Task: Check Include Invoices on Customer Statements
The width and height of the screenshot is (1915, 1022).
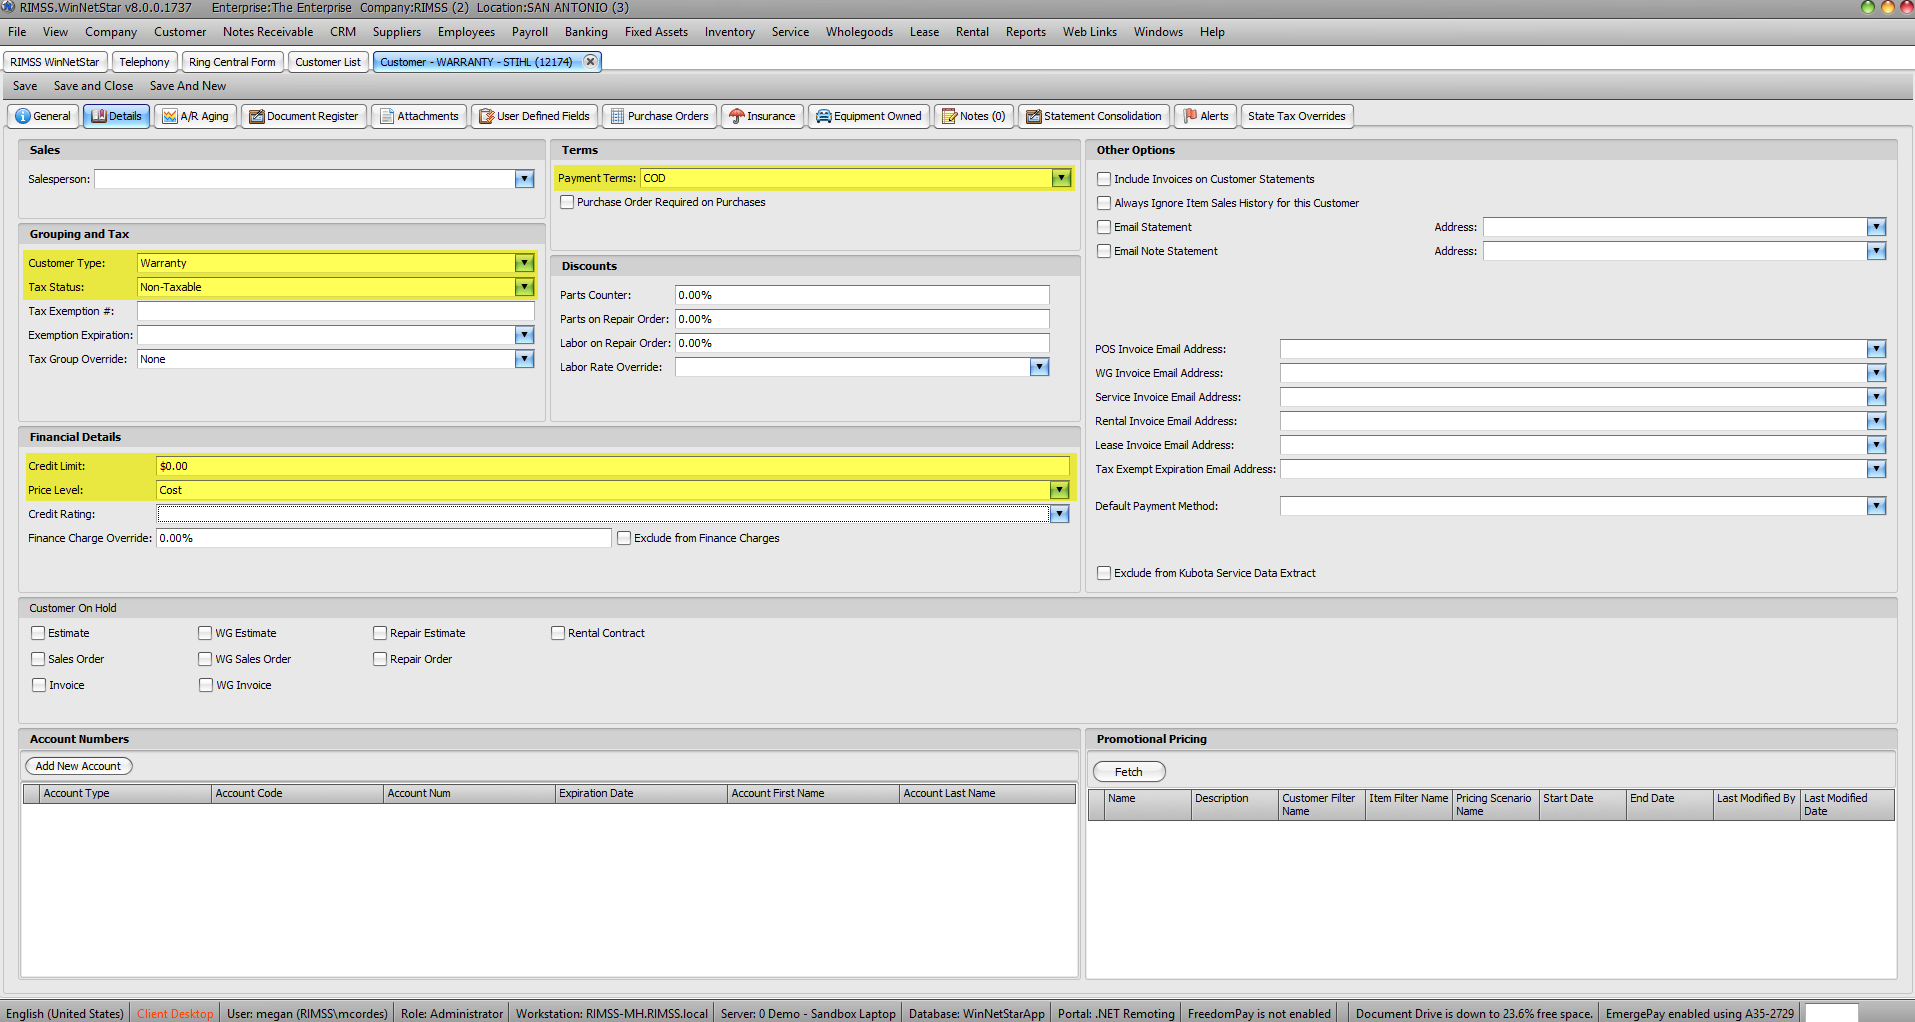Action: pyautogui.click(x=1104, y=179)
